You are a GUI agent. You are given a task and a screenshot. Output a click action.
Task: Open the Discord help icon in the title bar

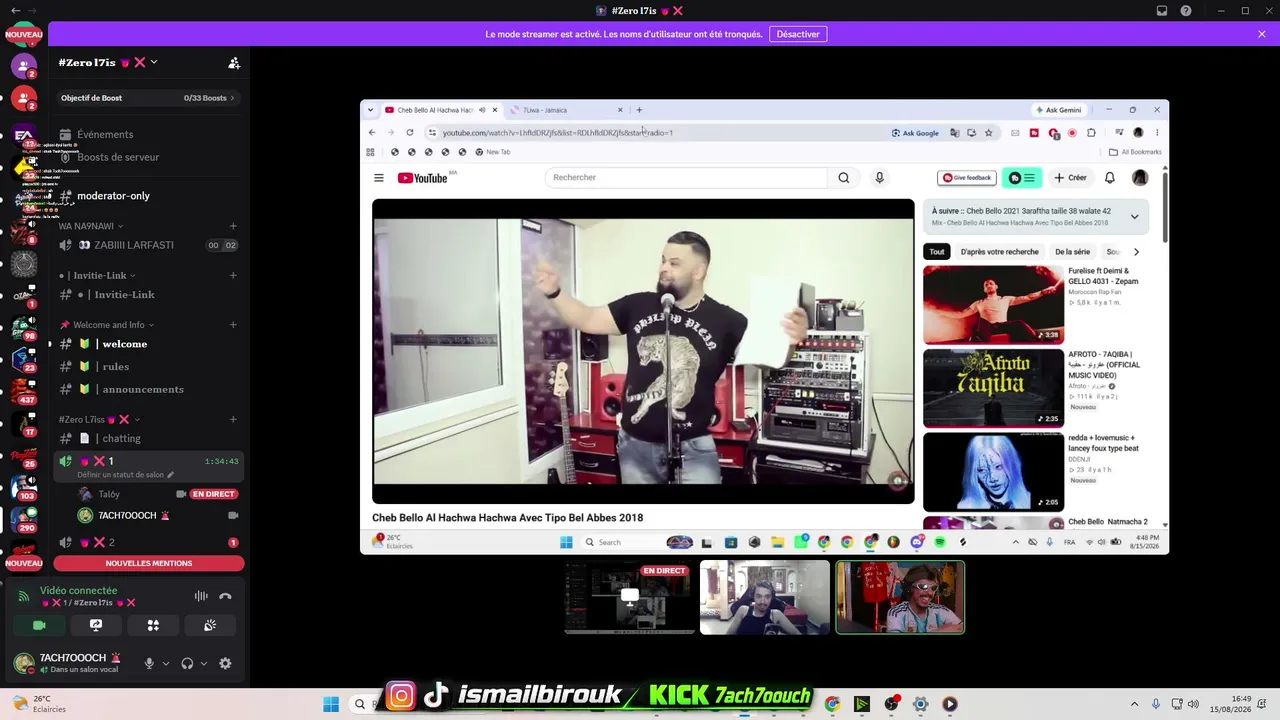(x=1186, y=11)
